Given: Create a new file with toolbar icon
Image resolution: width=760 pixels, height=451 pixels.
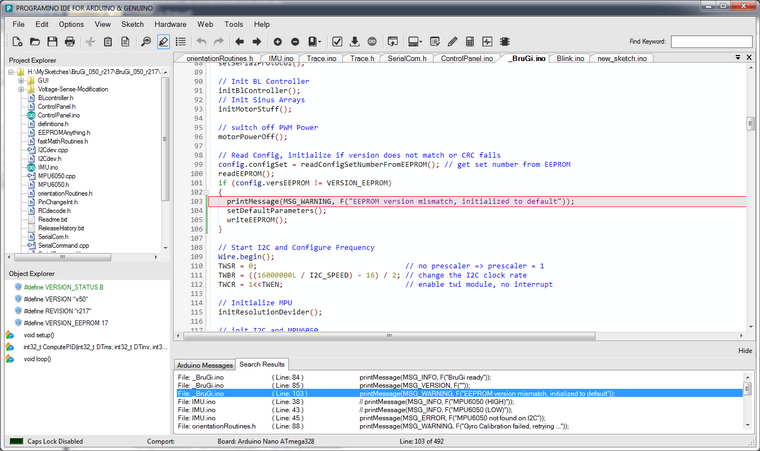Looking at the screenshot, I should (17, 42).
